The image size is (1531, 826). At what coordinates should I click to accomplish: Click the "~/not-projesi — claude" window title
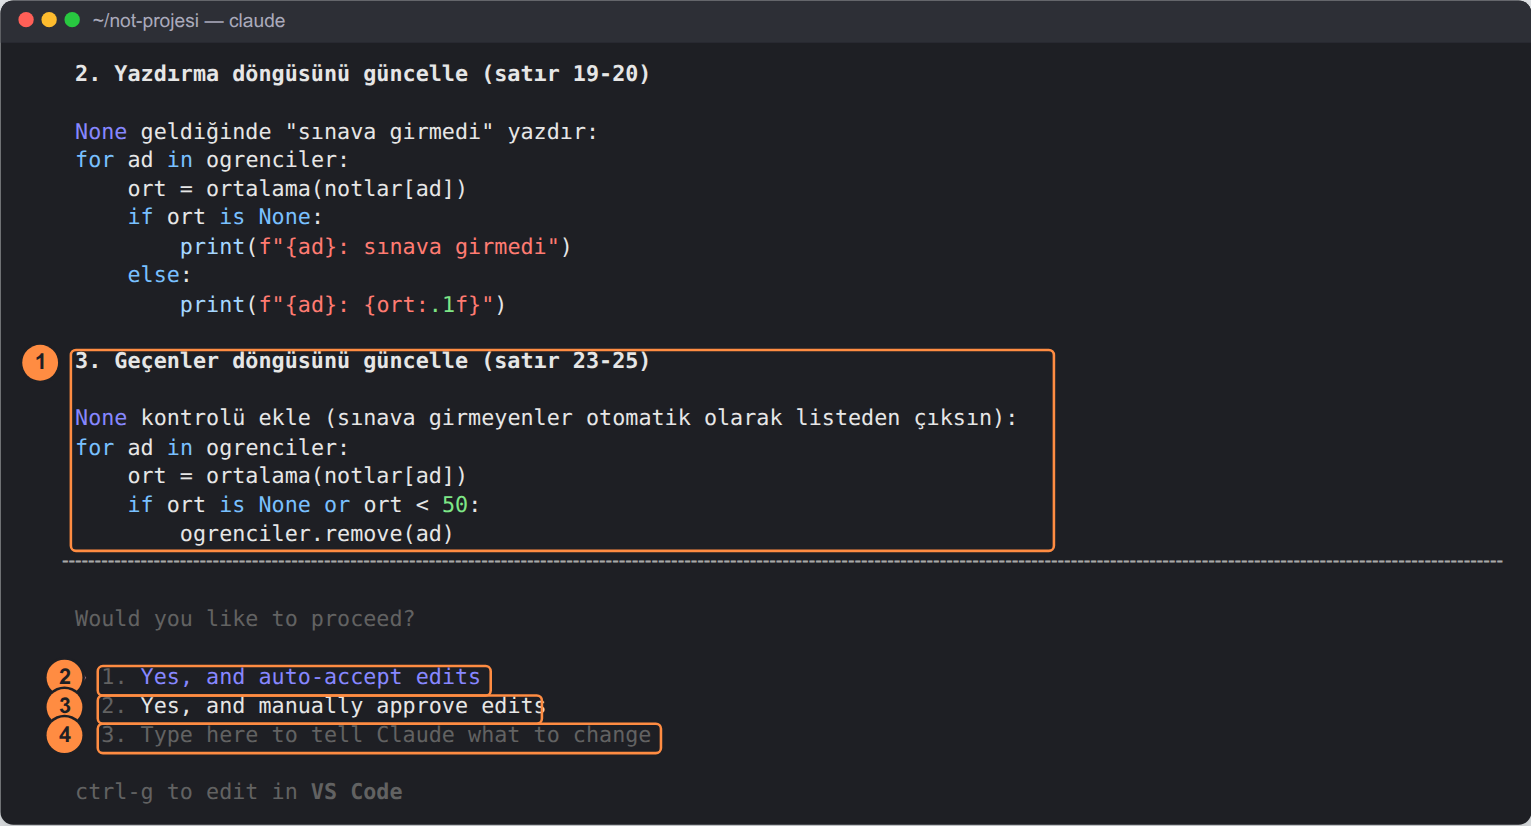point(189,21)
